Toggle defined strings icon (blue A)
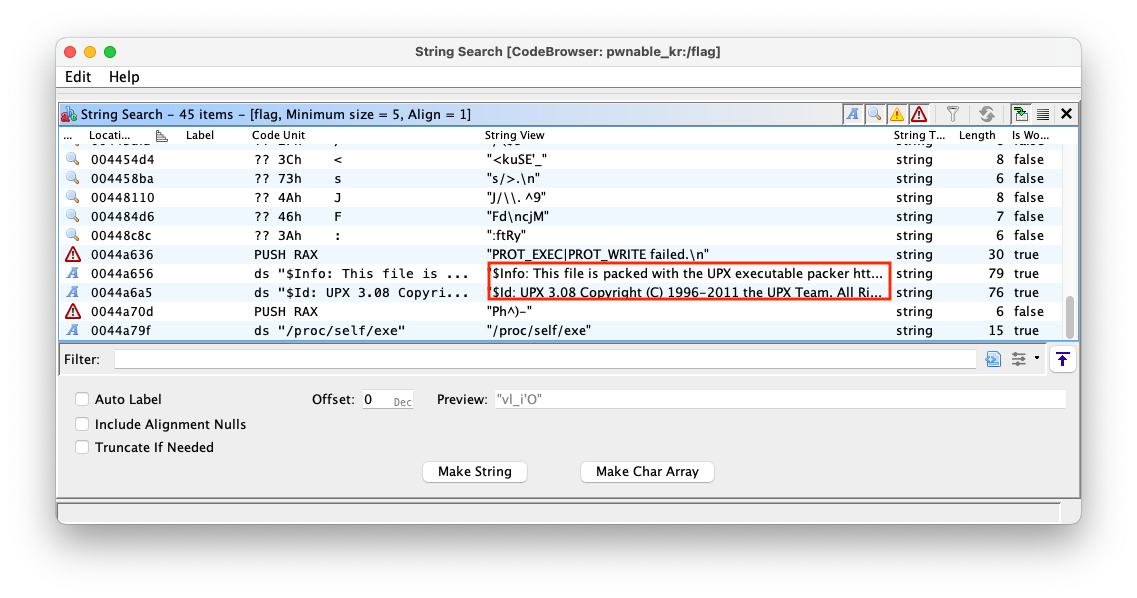The height and width of the screenshot is (598, 1137). coord(853,114)
